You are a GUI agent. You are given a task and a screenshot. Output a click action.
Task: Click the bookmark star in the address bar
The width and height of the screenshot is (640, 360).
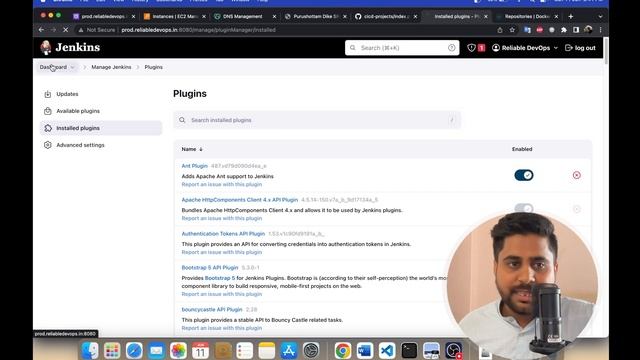(512, 30)
